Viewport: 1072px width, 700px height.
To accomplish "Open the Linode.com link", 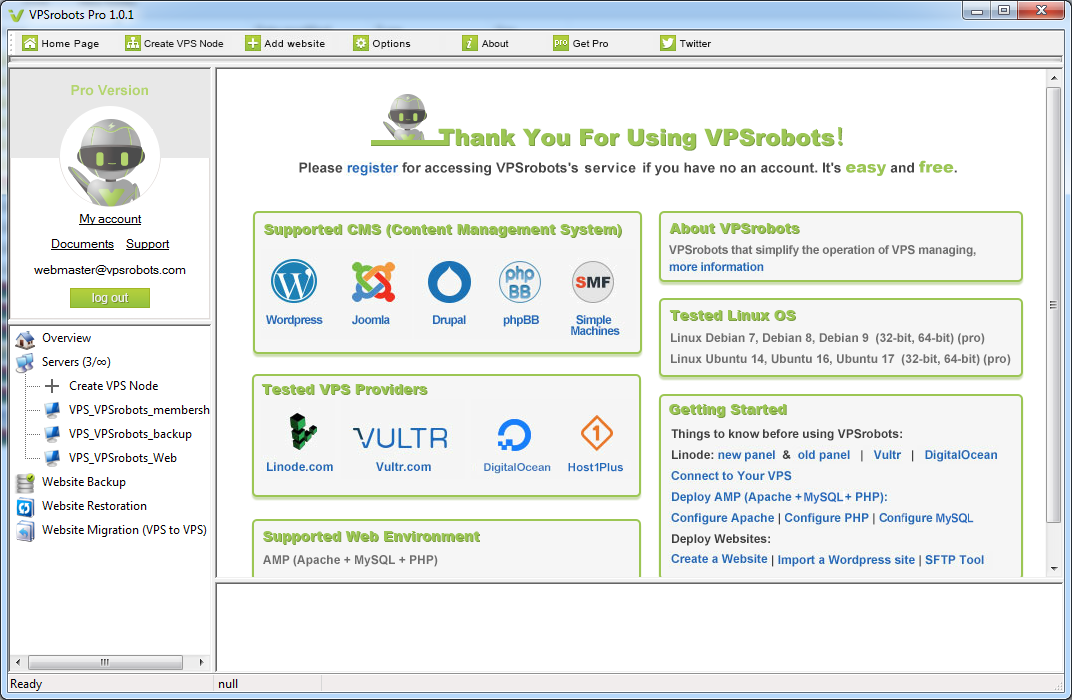I will click(299, 467).
